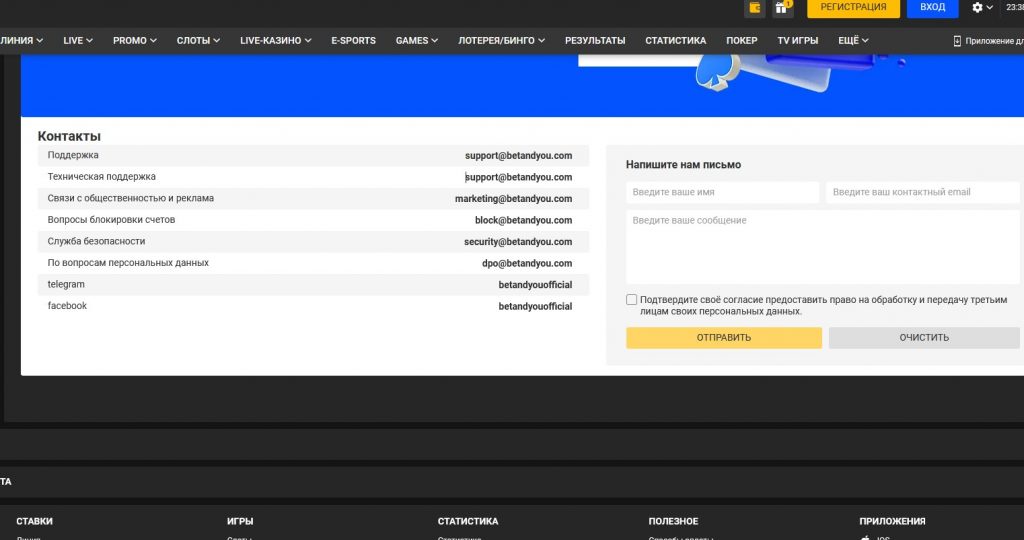1024x540 pixels.
Task: Click the name input field
Action: pos(722,193)
